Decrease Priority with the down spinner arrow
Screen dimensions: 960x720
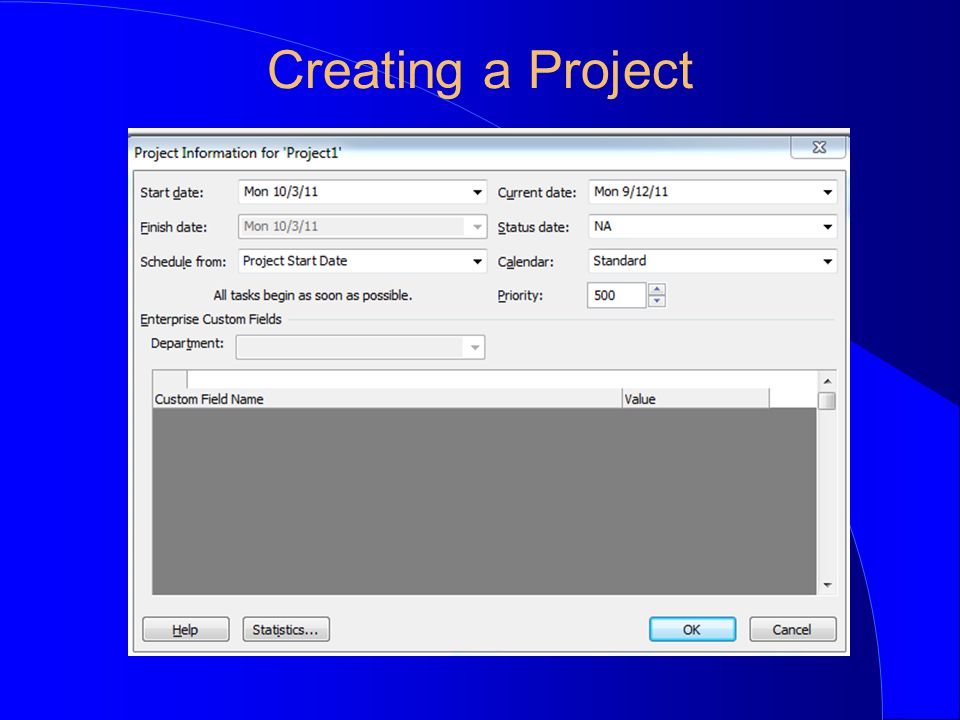pyautogui.click(x=656, y=301)
